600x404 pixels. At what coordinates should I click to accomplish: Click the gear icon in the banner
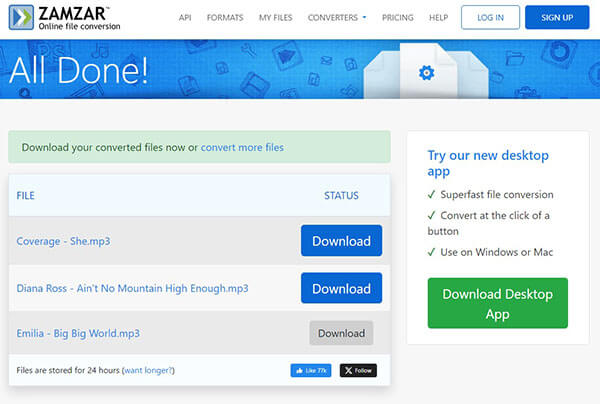point(426,73)
